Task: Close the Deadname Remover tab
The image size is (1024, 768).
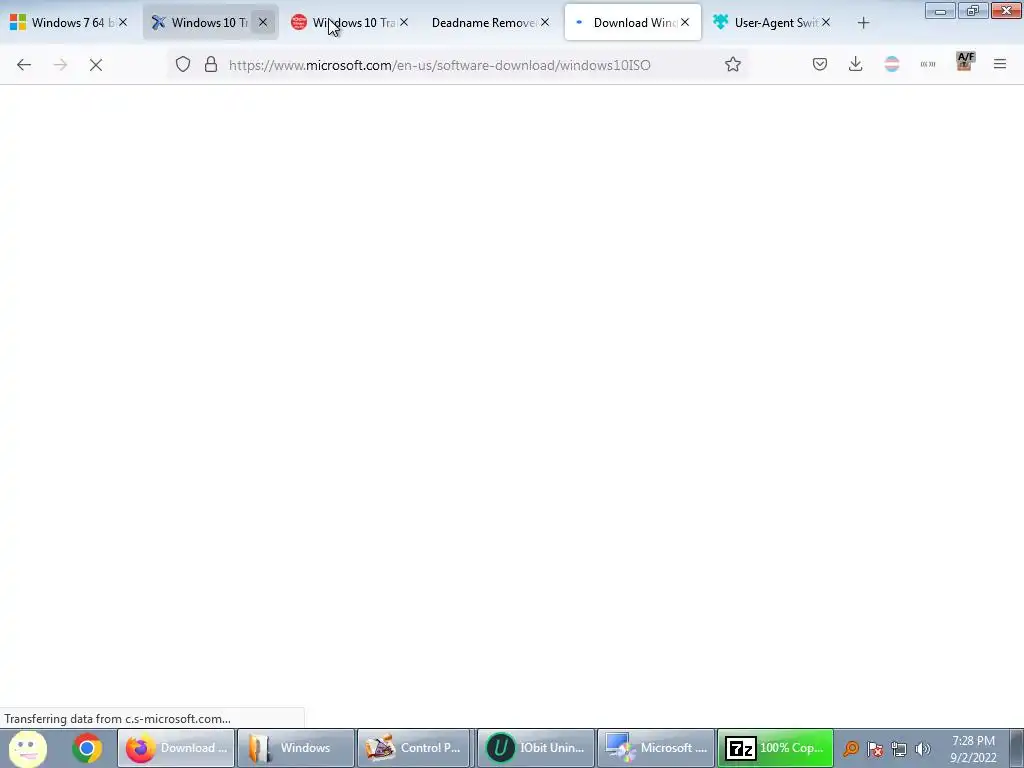Action: [545, 22]
